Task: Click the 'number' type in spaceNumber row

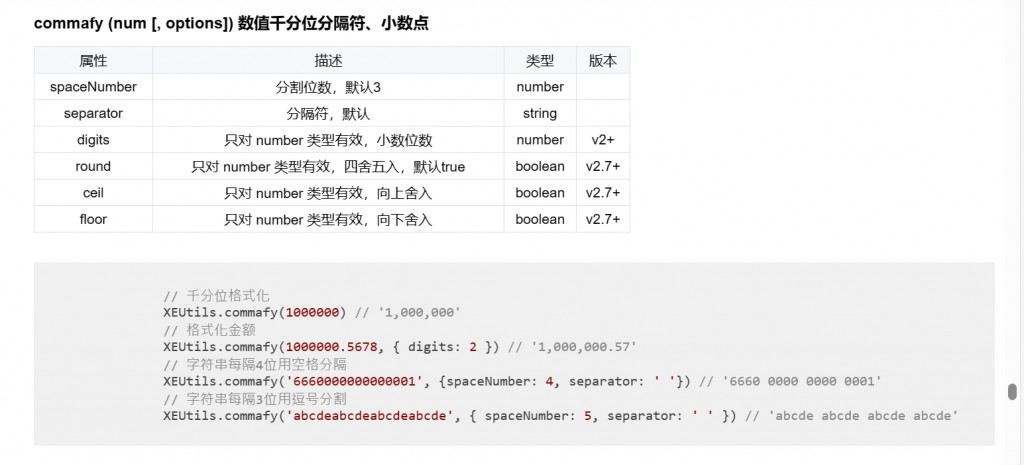Action: point(540,87)
